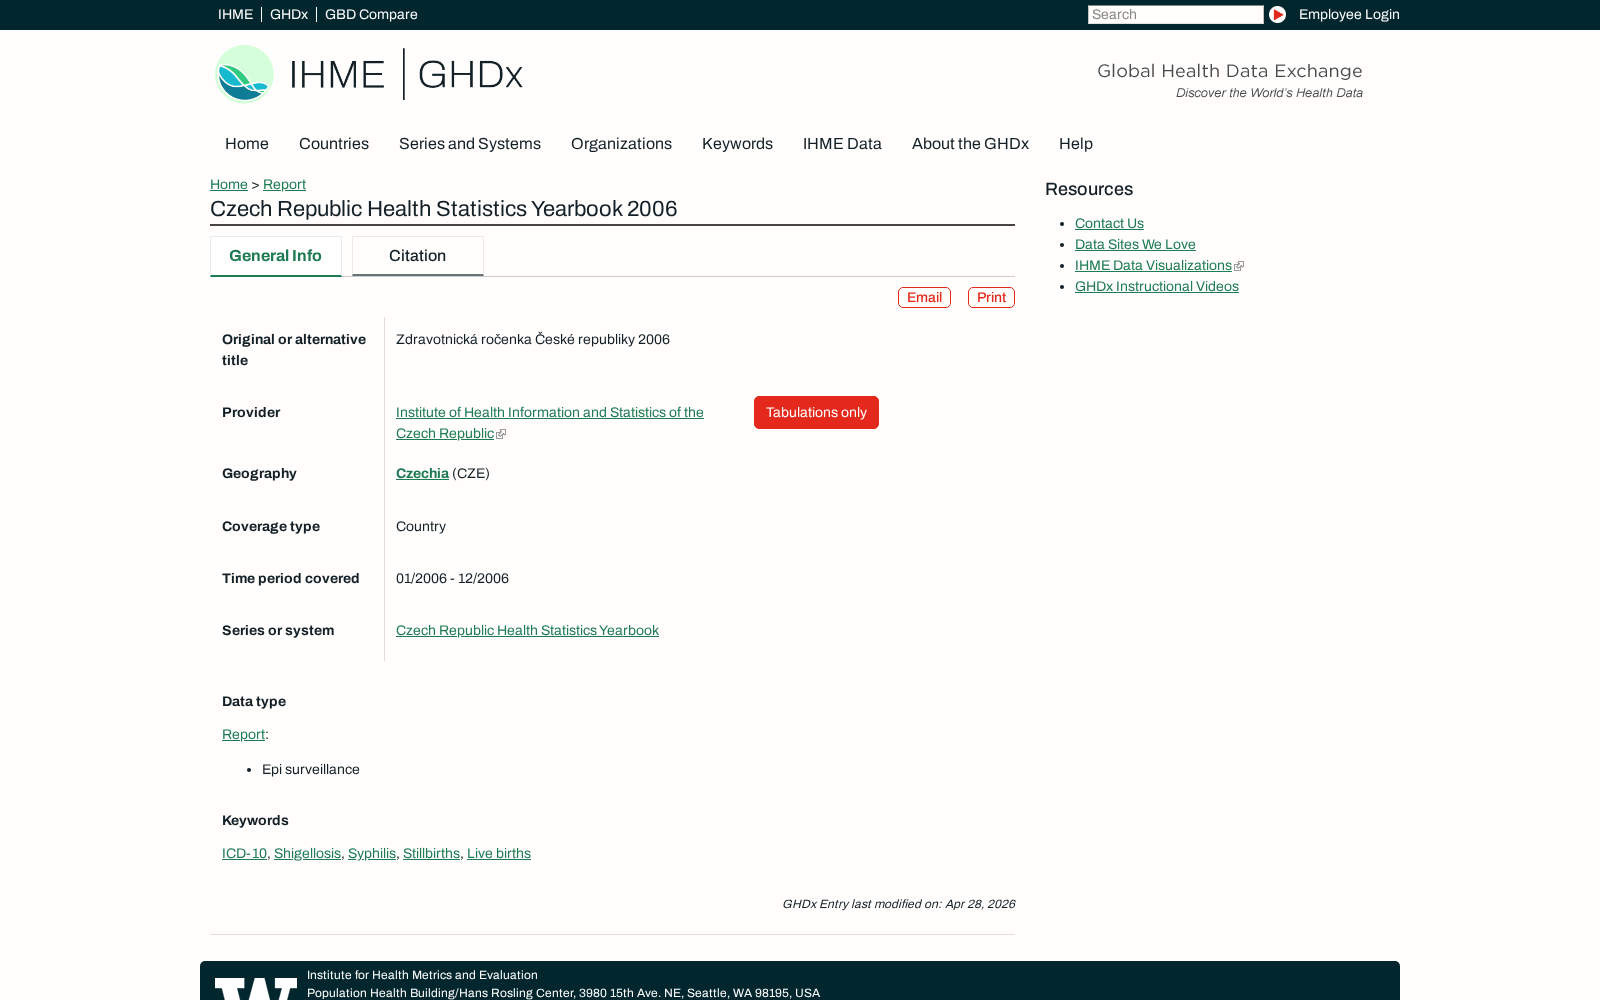The image size is (1600, 1000).
Task: Click the Home breadcrumb link
Action: (x=229, y=184)
